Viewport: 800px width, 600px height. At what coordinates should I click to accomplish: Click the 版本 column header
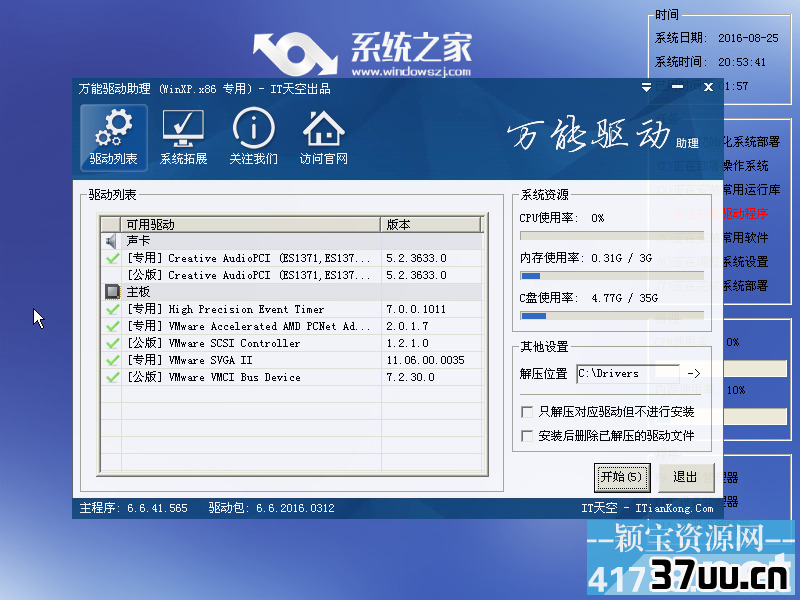pyautogui.click(x=431, y=224)
